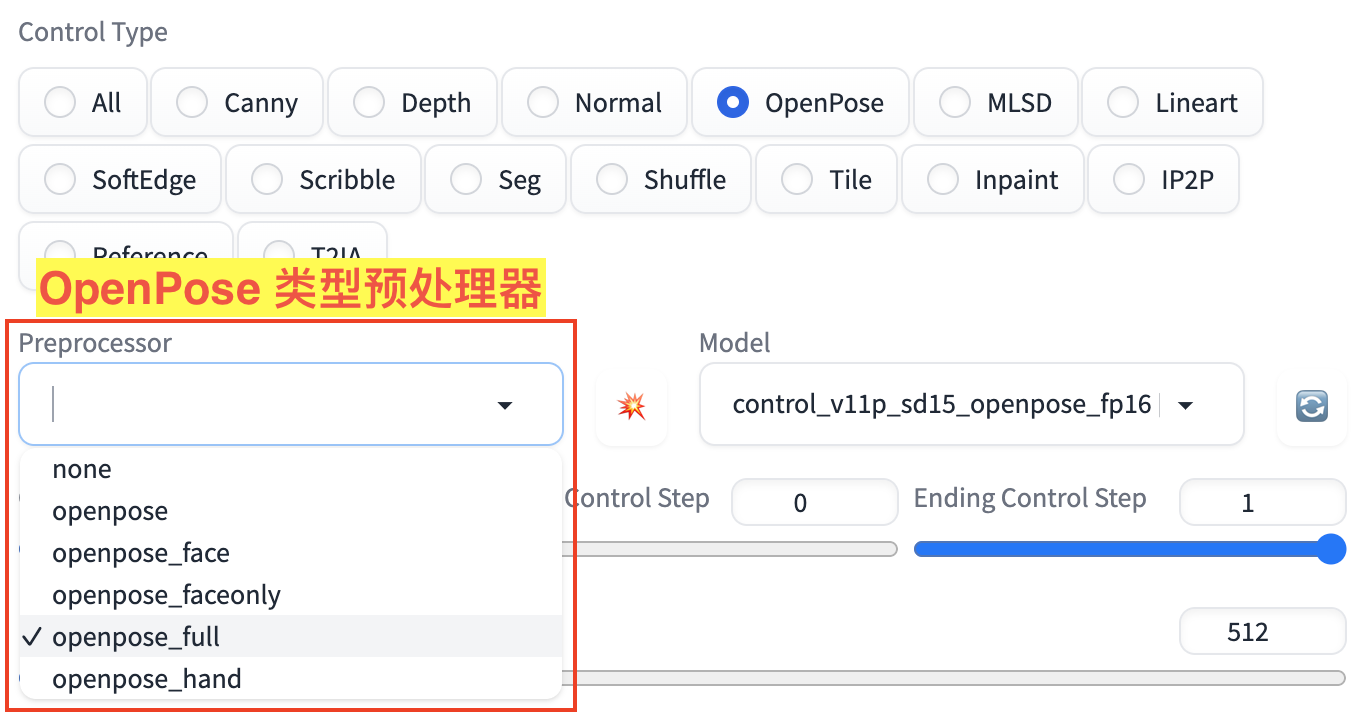Click the Ending Control Step value field
This screenshot has height=724, width=1364.
click(x=1260, y=503)
